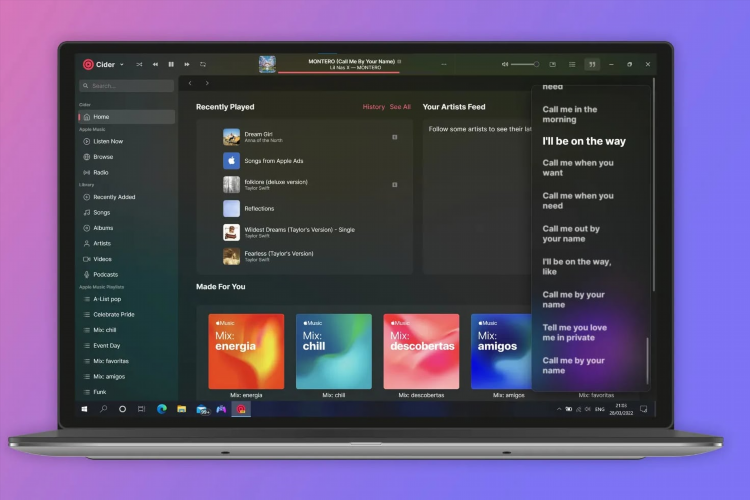The width and height of the screenshot is (750, 500).
Task: Open folklore (deluxe version) album
Action: [x=304, y=185]
